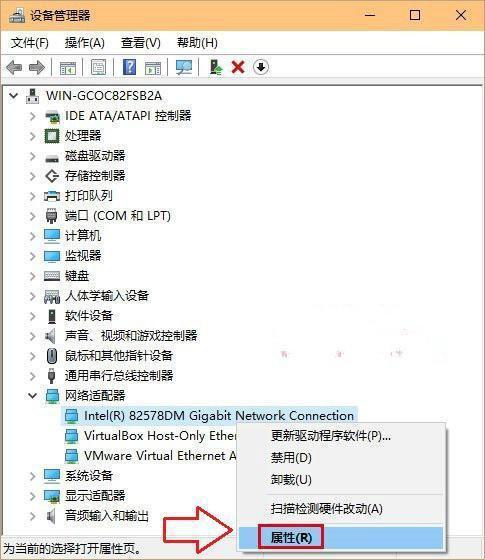Expand the 键盘 category

[x=32, y=276]
